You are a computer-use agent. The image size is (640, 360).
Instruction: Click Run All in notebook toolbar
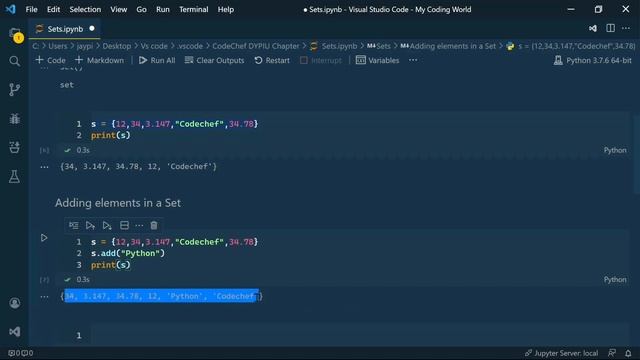[x=157, y=60]
